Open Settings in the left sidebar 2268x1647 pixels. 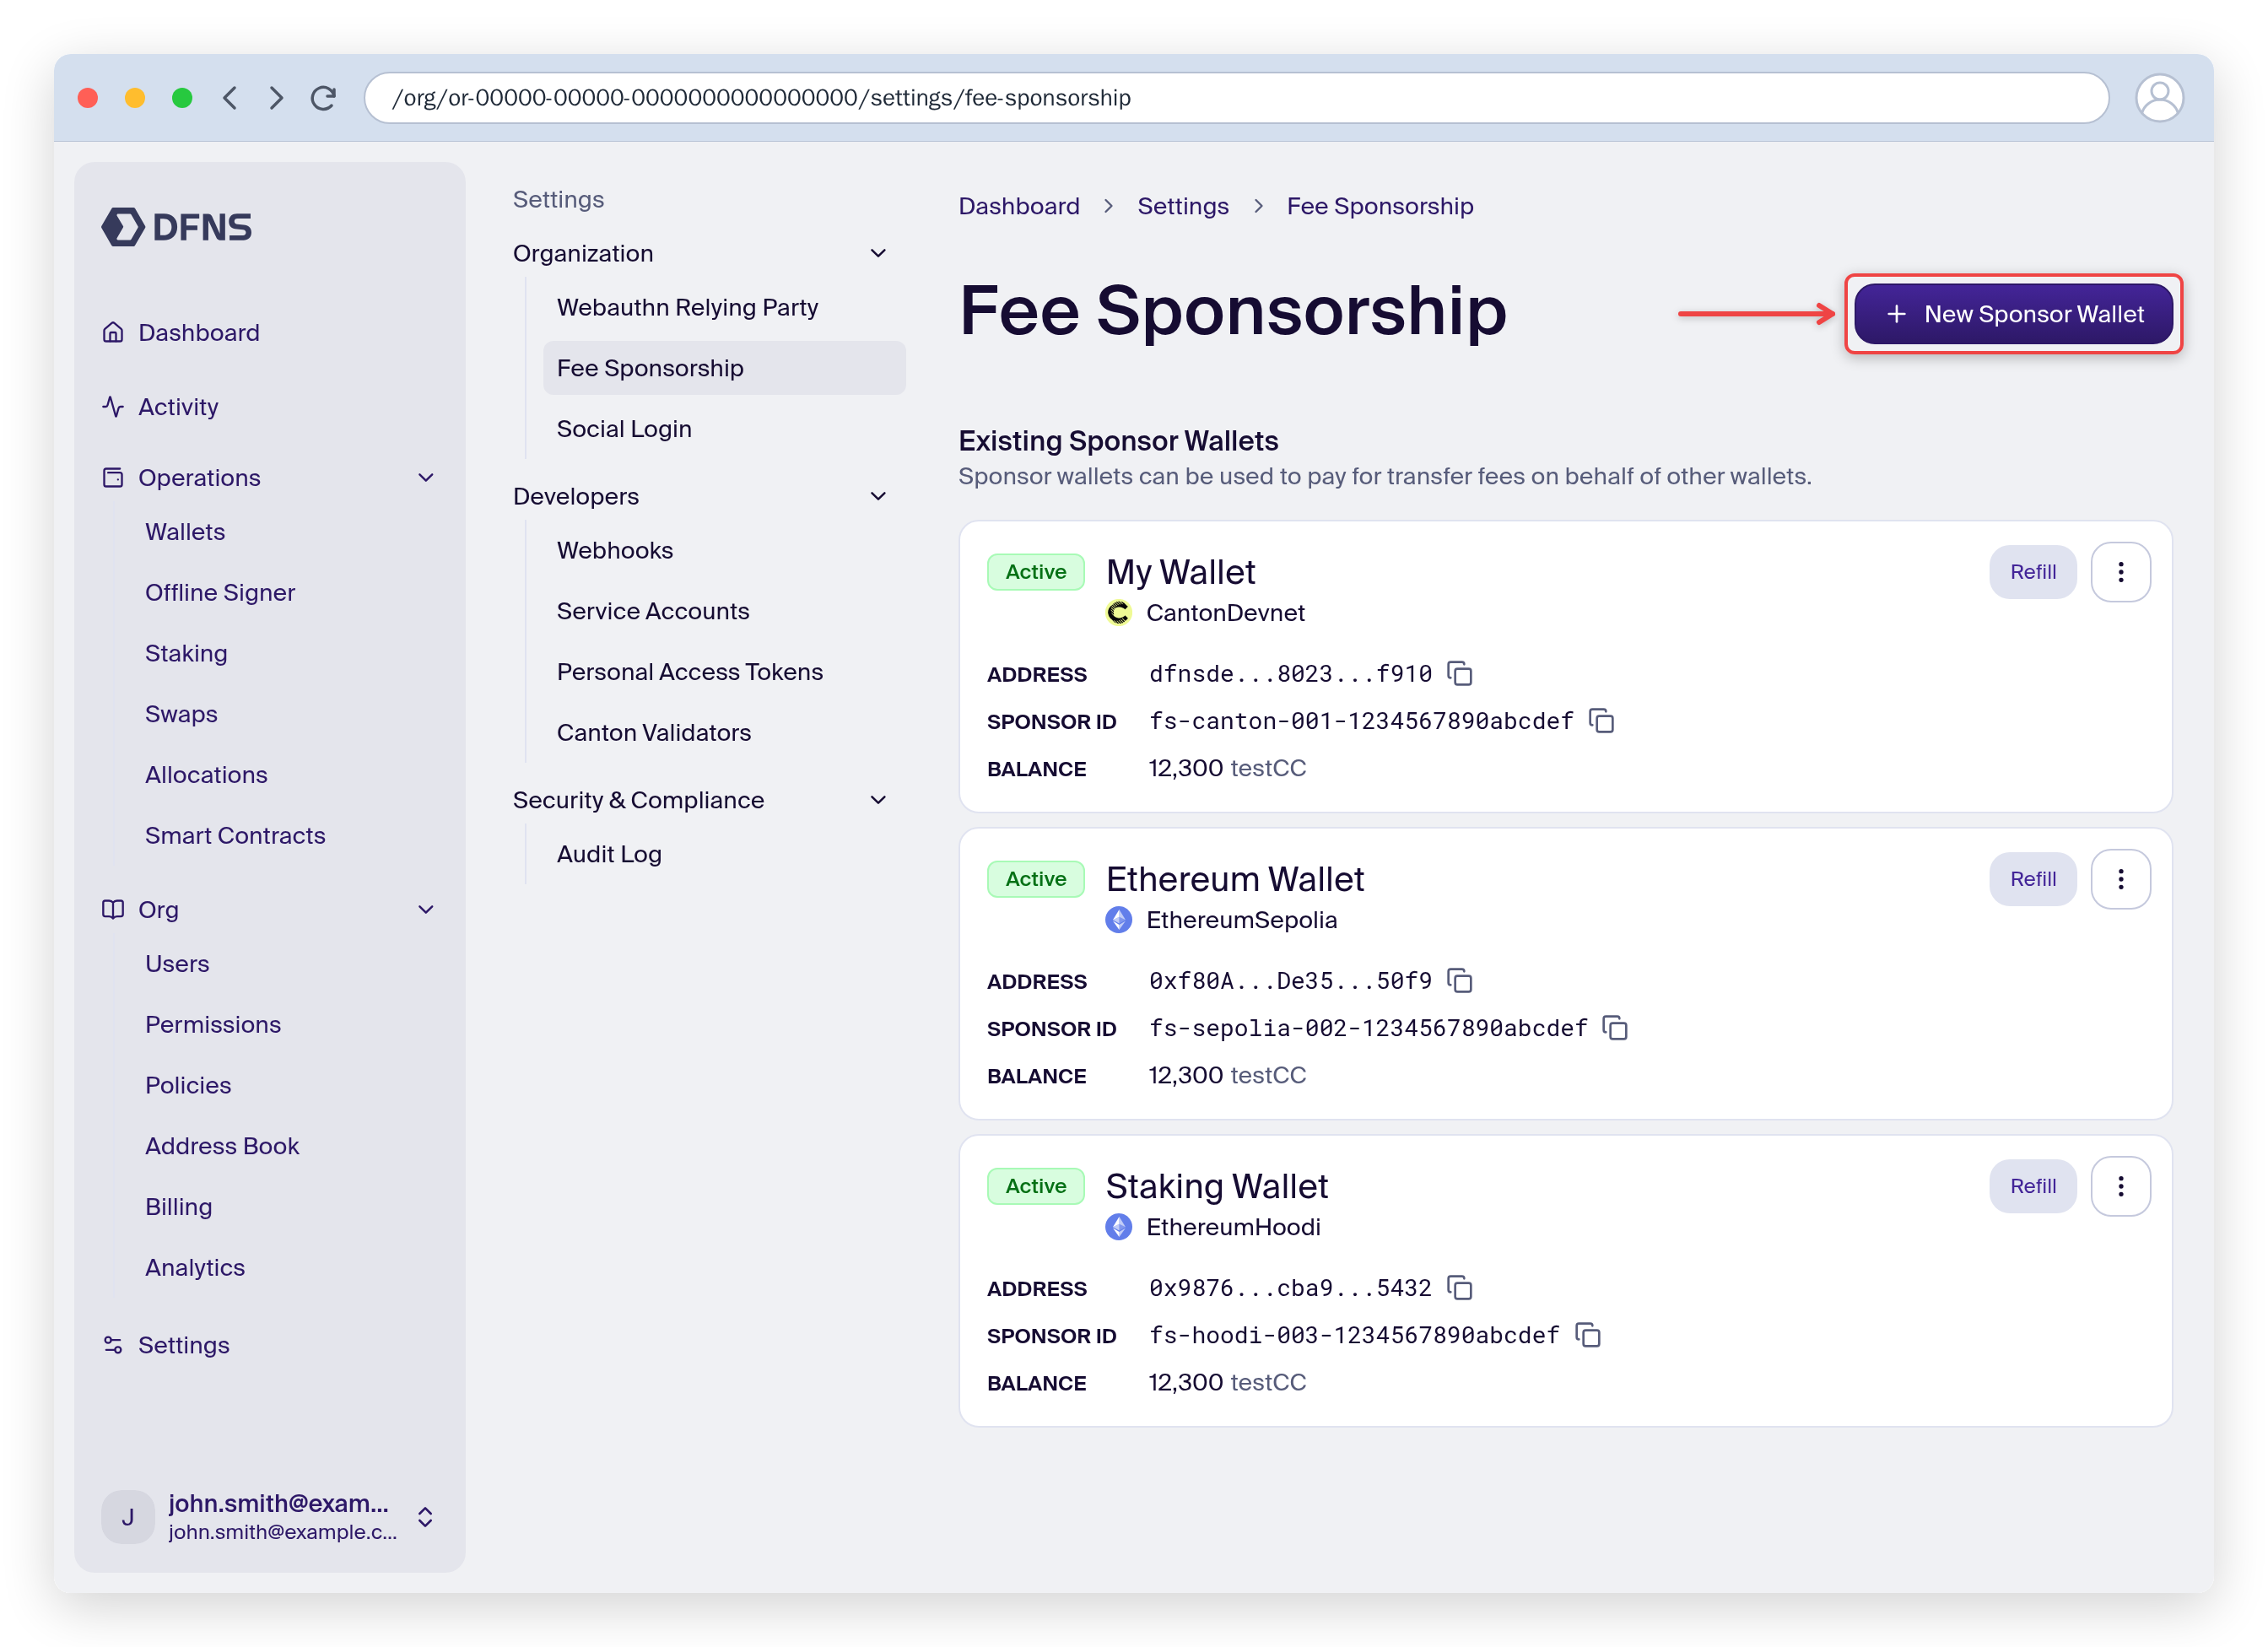click(x=166, y=1344)
